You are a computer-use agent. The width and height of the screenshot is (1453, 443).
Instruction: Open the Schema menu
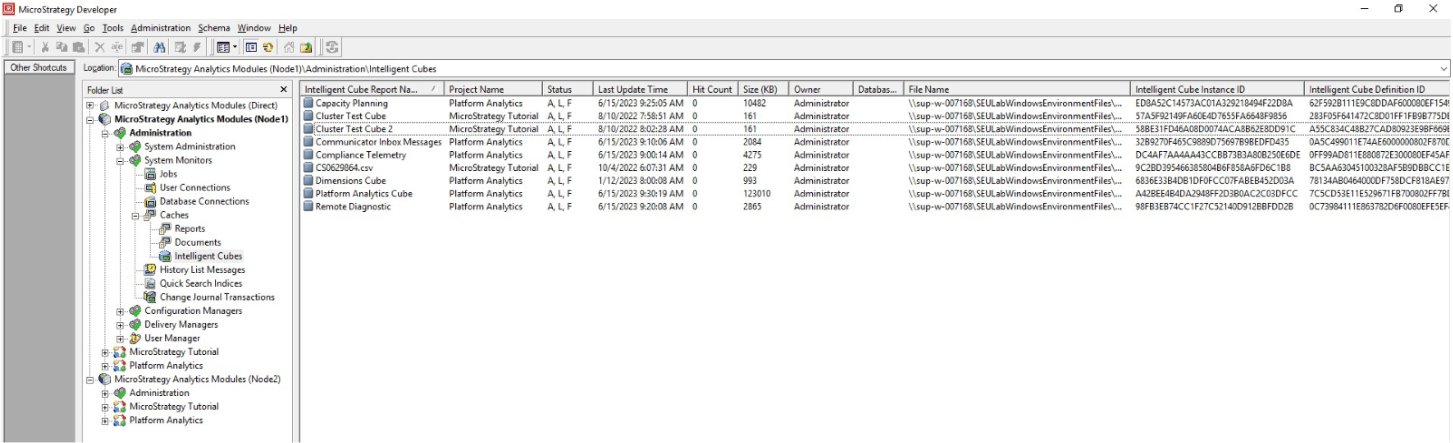coord(213,28)
